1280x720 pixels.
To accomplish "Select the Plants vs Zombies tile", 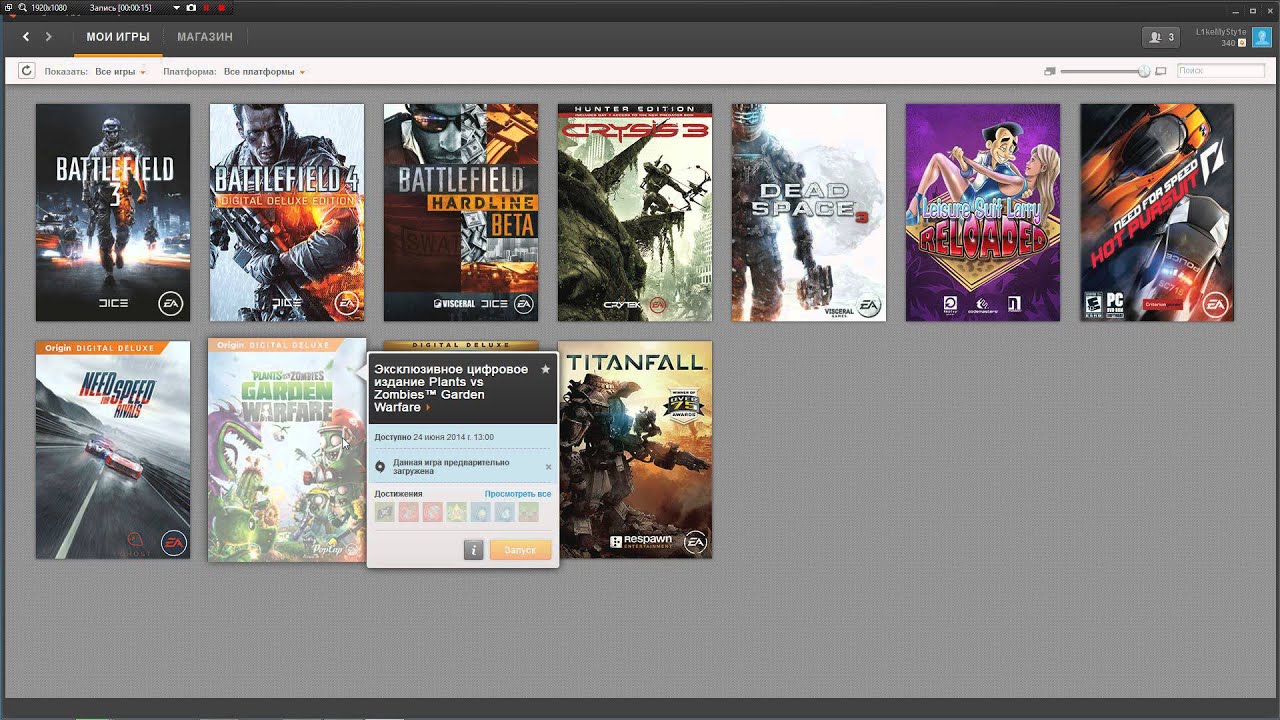I will pyautogui.click(x=286, y=450).
